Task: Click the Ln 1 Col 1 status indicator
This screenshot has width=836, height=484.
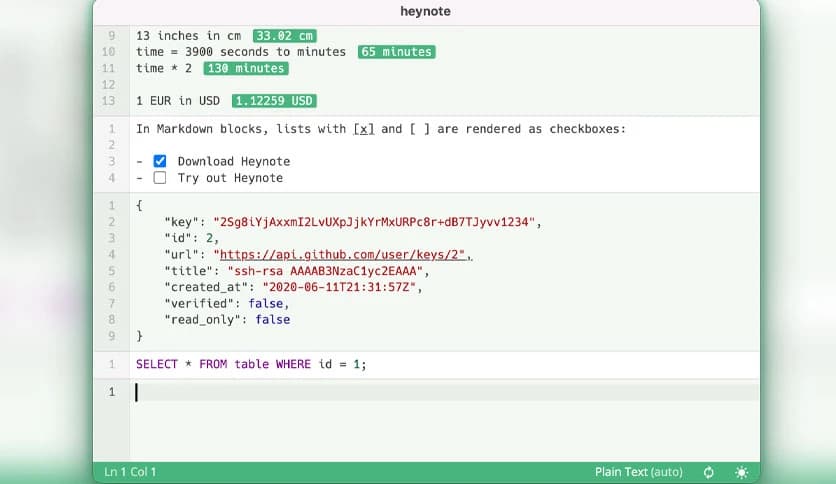Action: click(x=130, y=472)
